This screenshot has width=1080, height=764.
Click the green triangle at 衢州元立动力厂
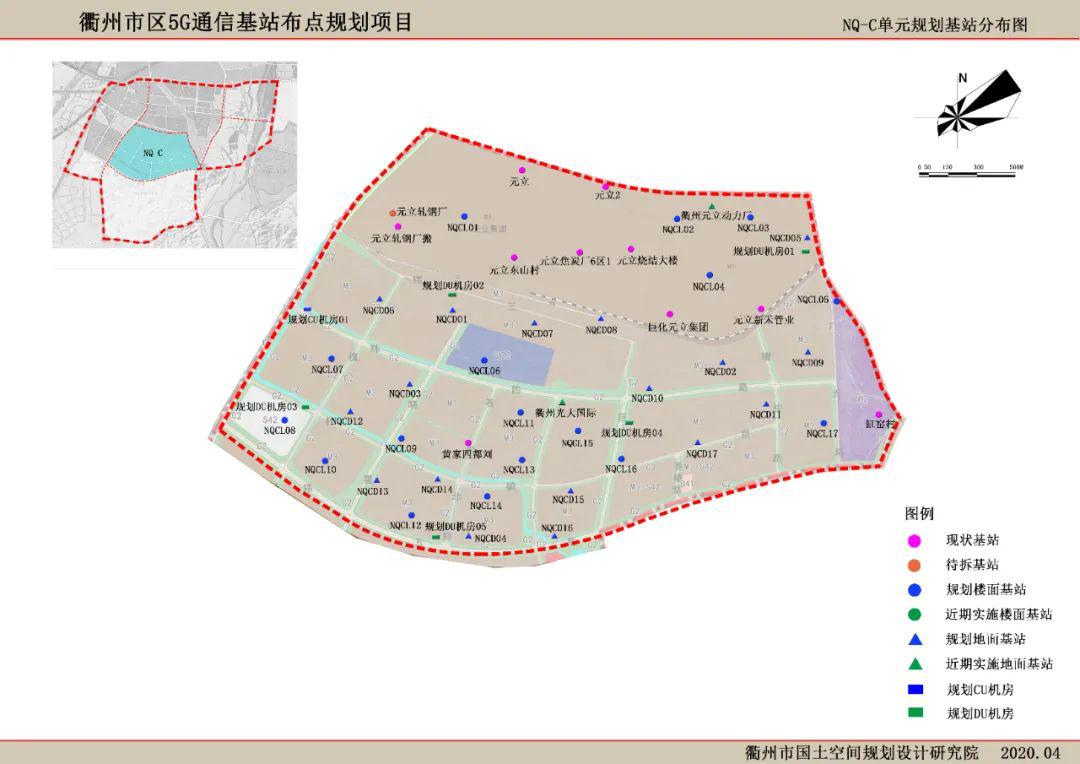click(x=713, y=207)
